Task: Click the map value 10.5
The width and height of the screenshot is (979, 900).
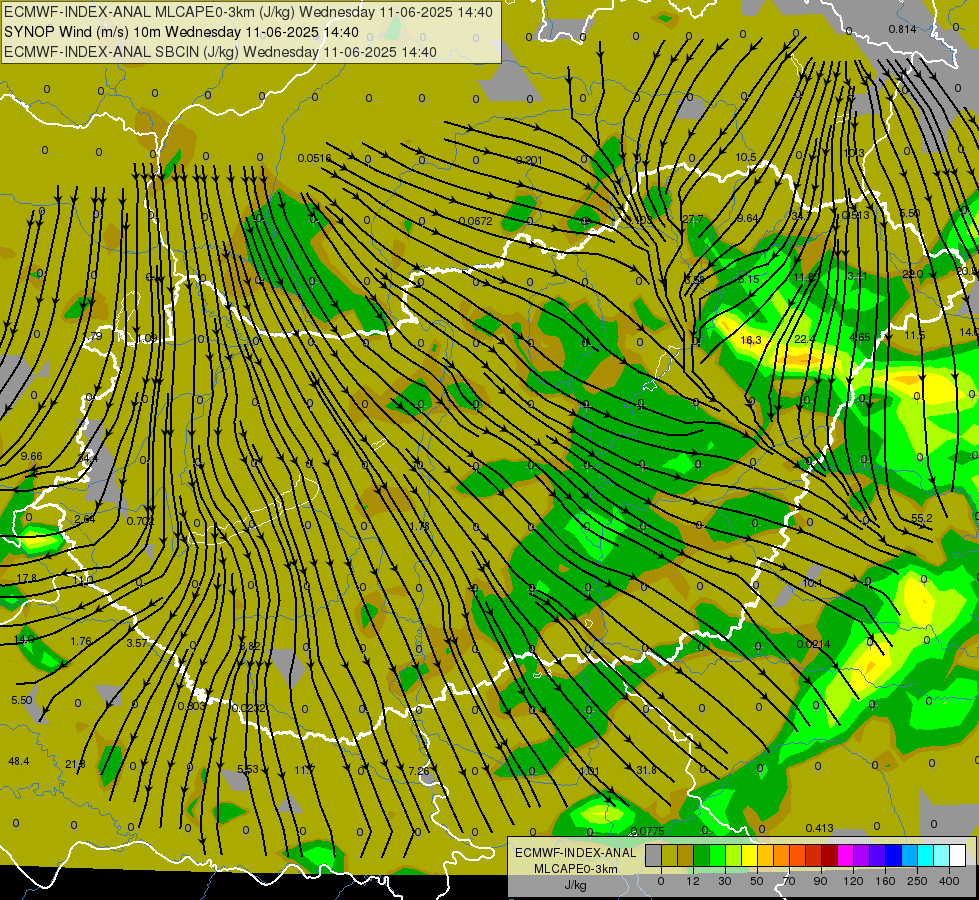Action: [746, 157]
